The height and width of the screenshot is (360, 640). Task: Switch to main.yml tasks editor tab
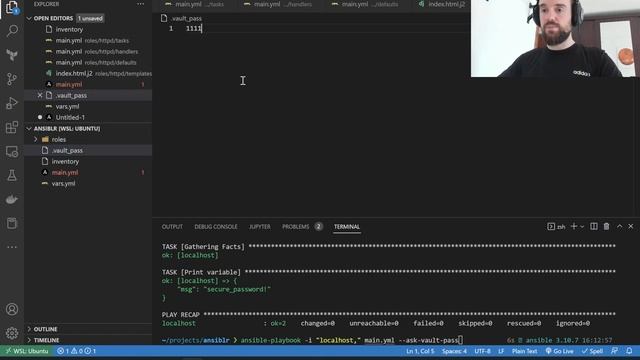point(195,4)
